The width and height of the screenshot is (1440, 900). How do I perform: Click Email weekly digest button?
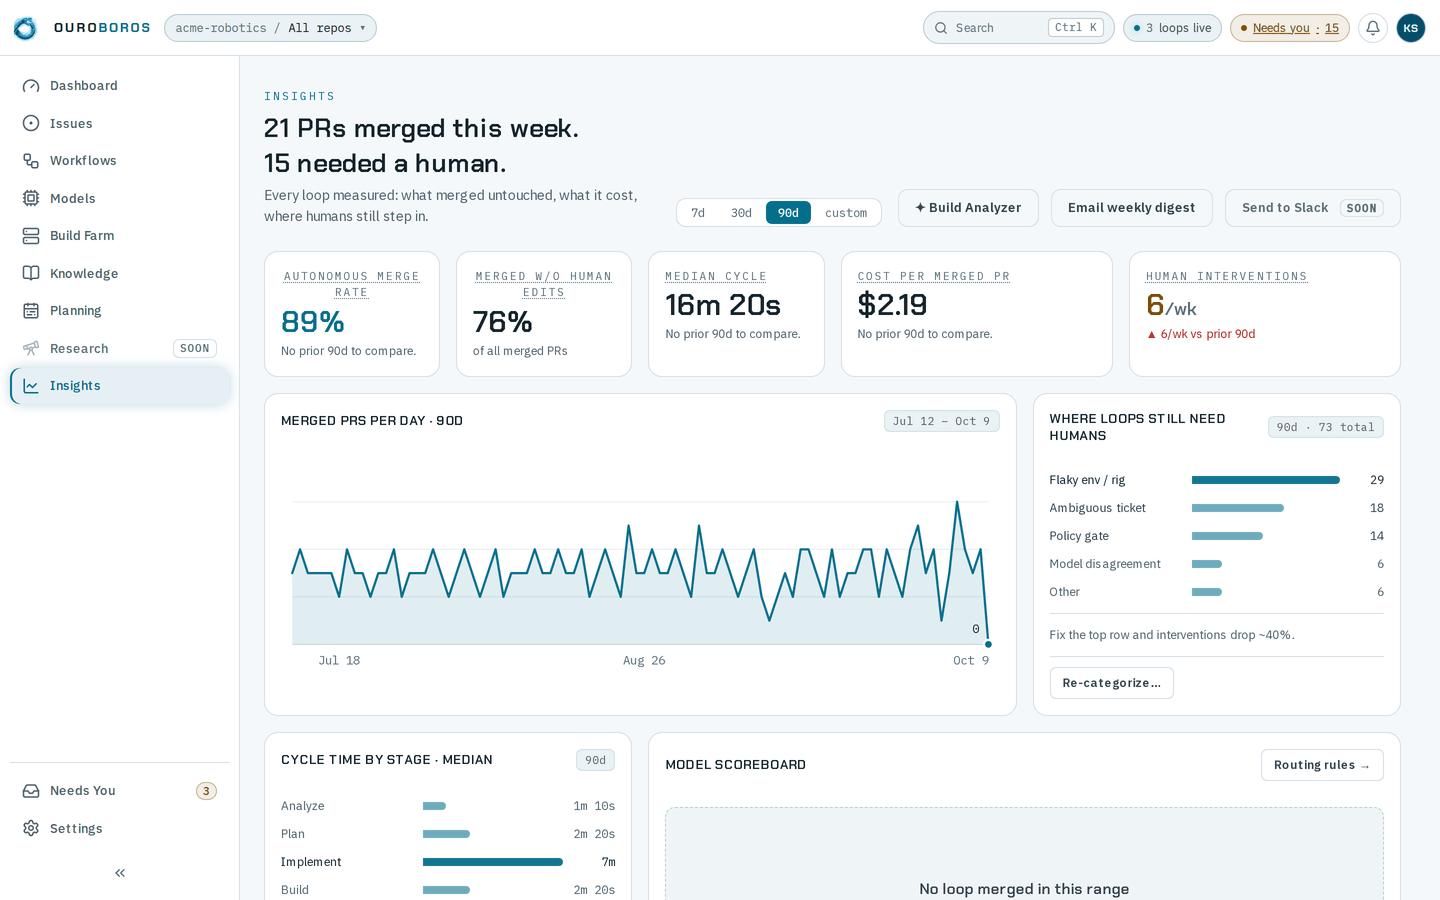point(1131,208)
